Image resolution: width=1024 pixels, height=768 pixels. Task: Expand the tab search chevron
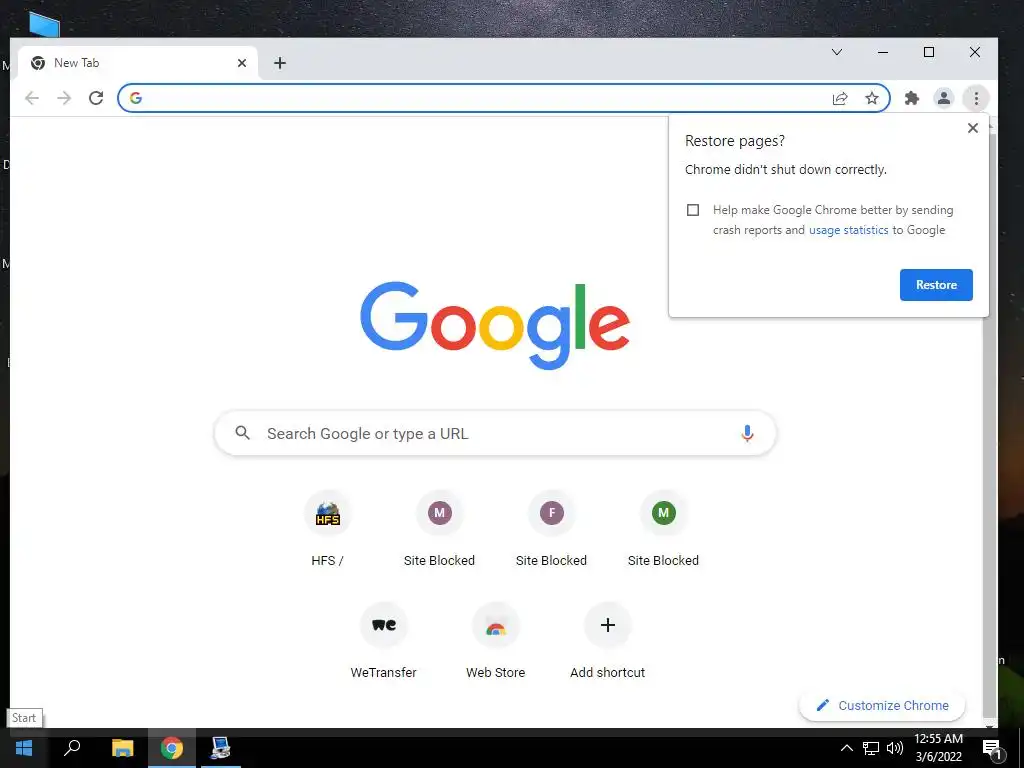pyautogui.click(x=837, y=52)
